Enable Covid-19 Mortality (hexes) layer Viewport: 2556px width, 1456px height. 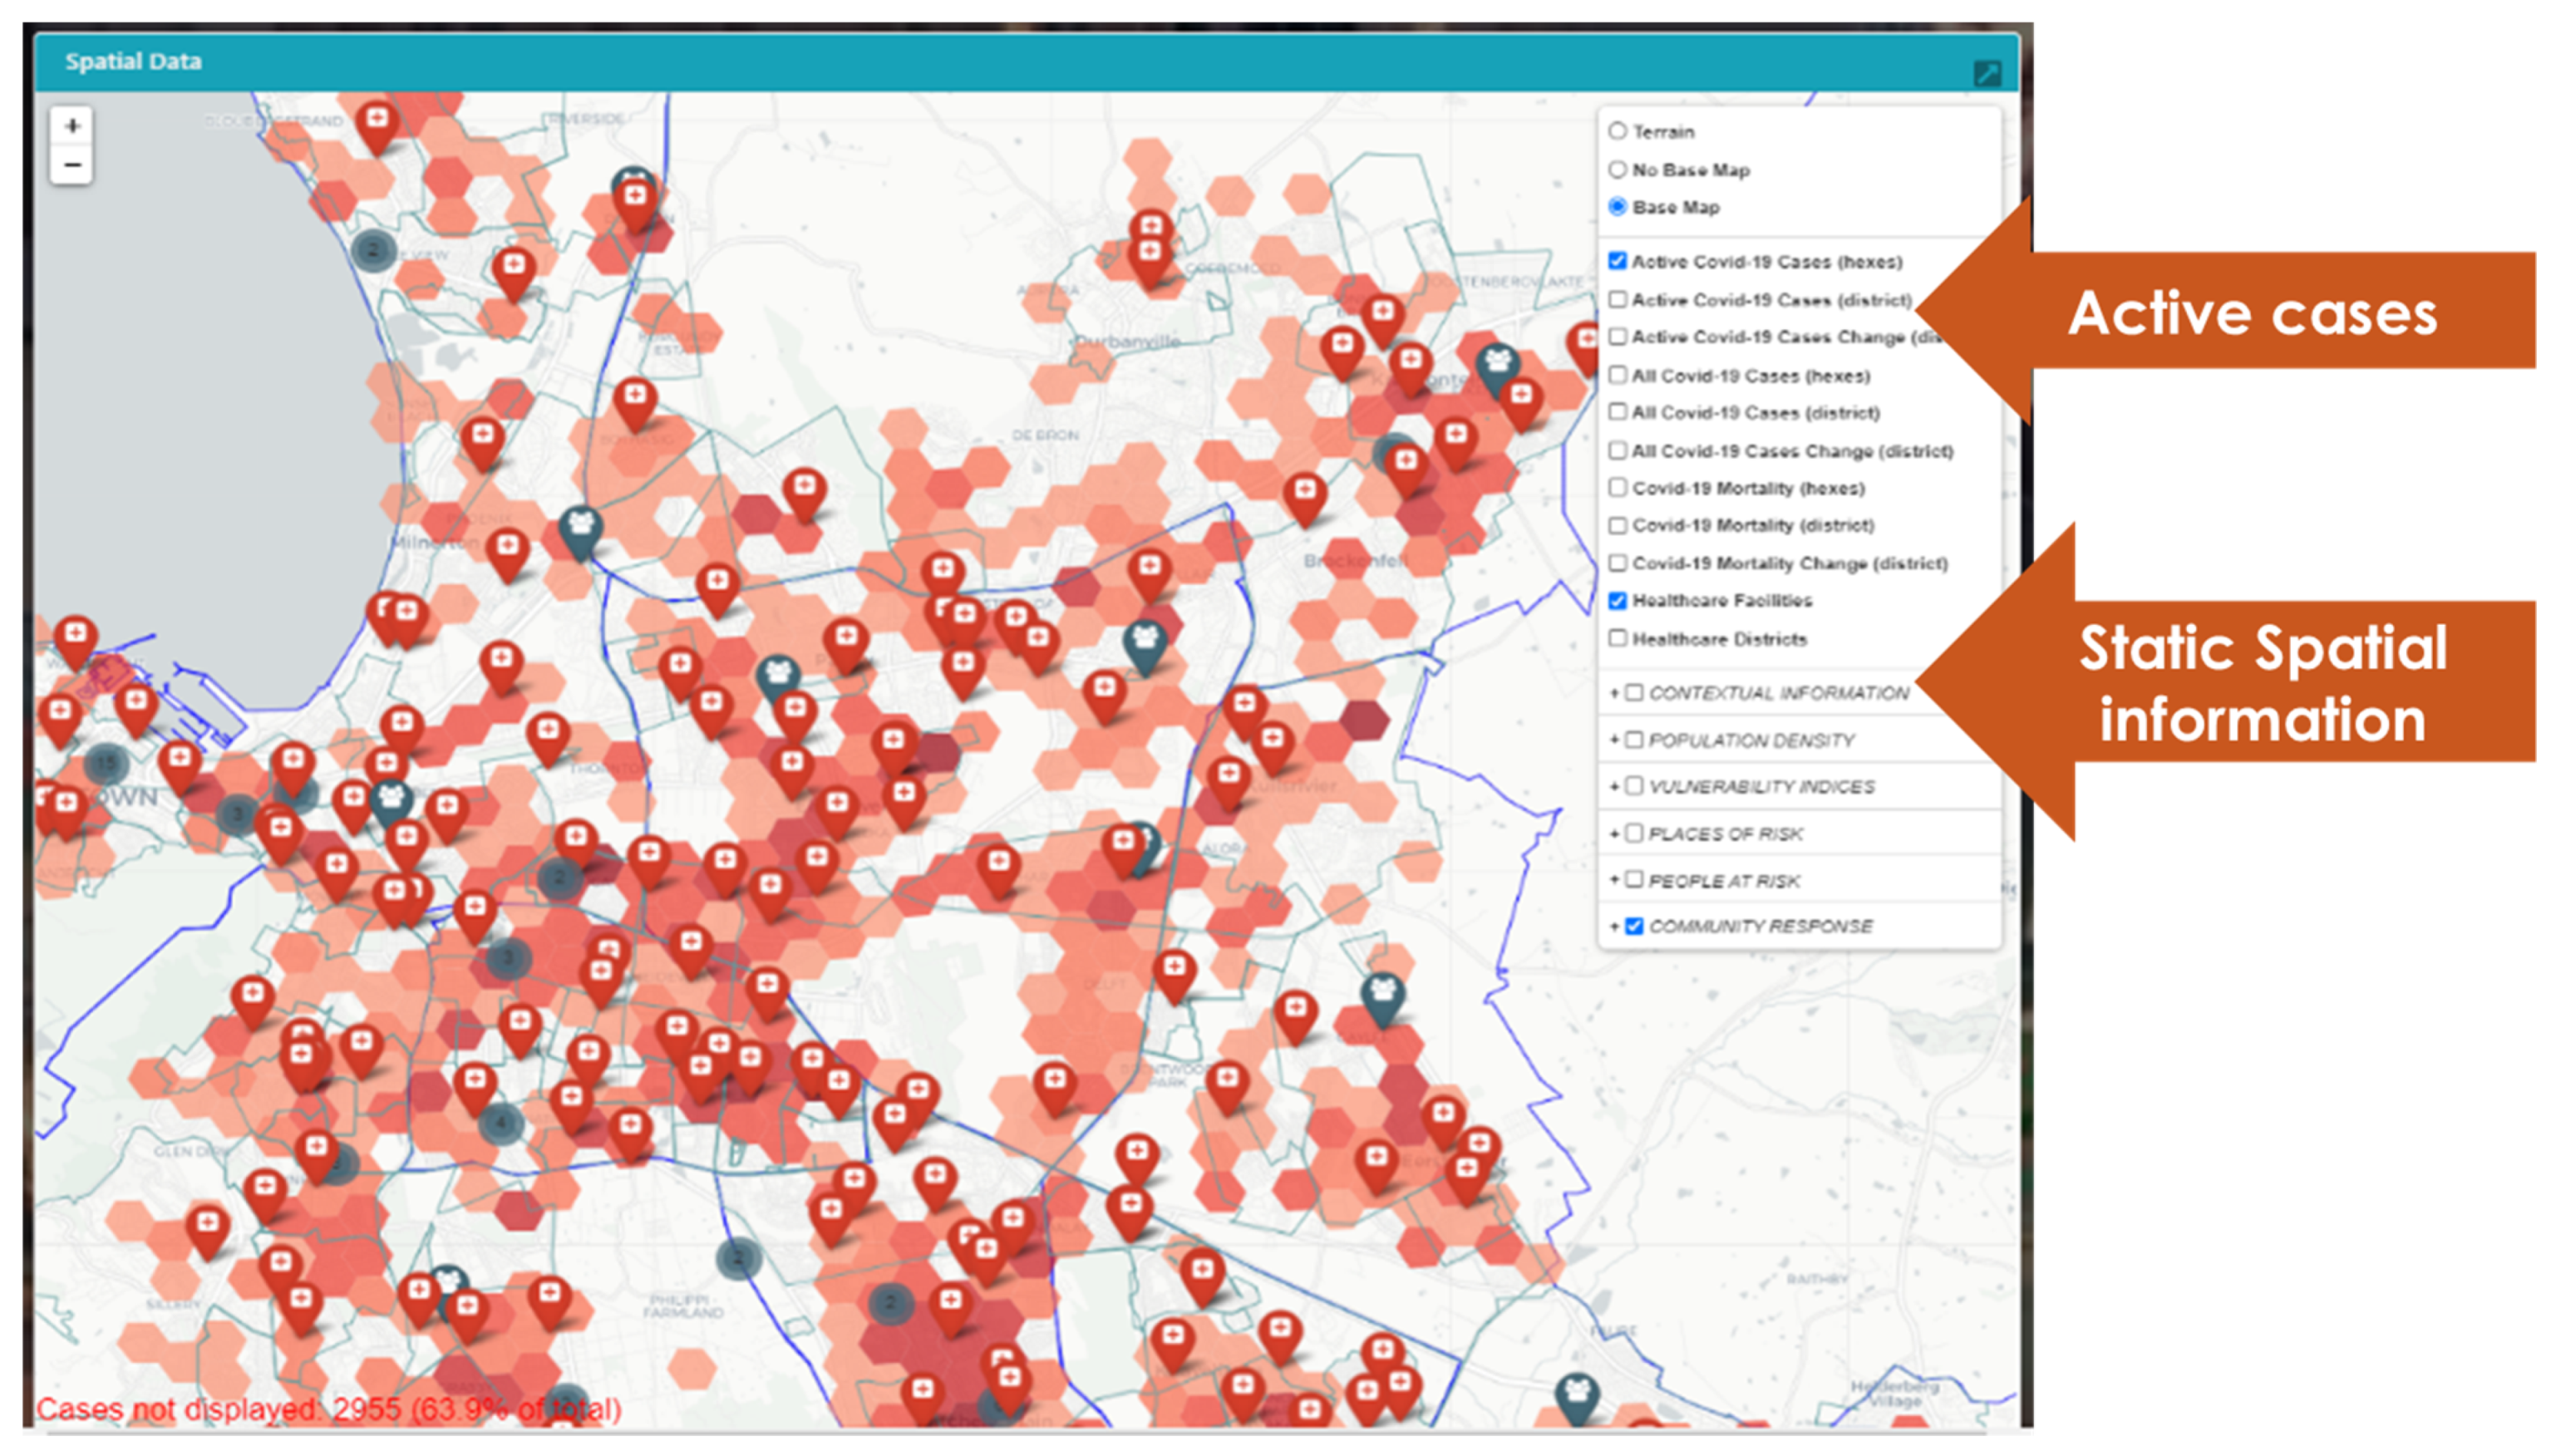coord(1617,488)
